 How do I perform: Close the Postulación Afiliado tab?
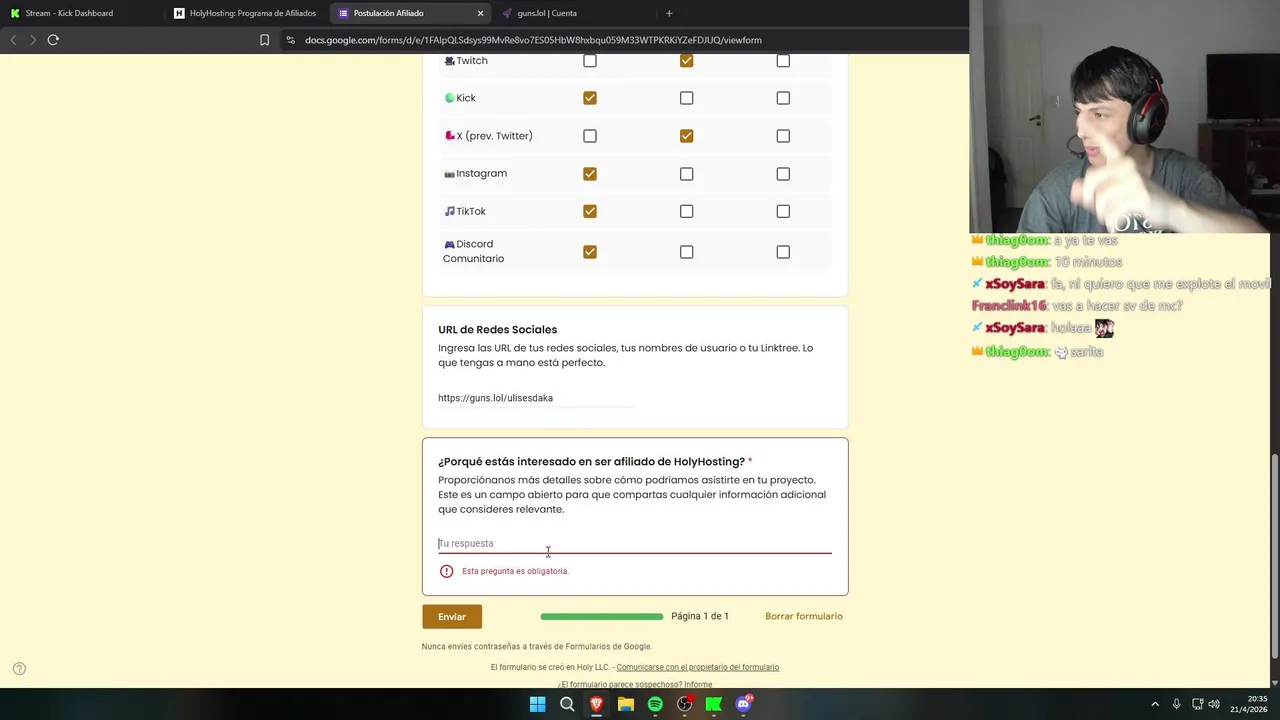(x=480, y=13)
